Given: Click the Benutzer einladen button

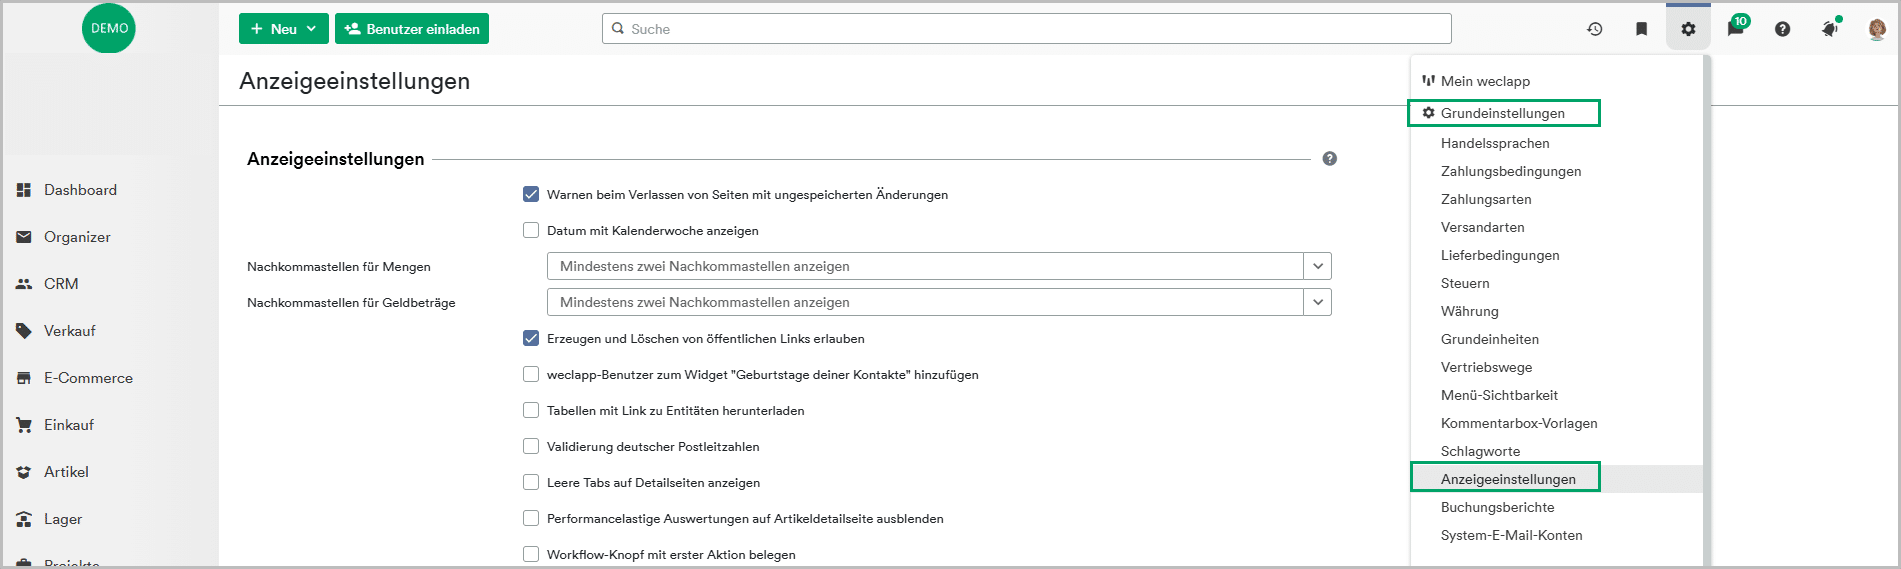Looking at the screenshot, I should pos(412,29).
